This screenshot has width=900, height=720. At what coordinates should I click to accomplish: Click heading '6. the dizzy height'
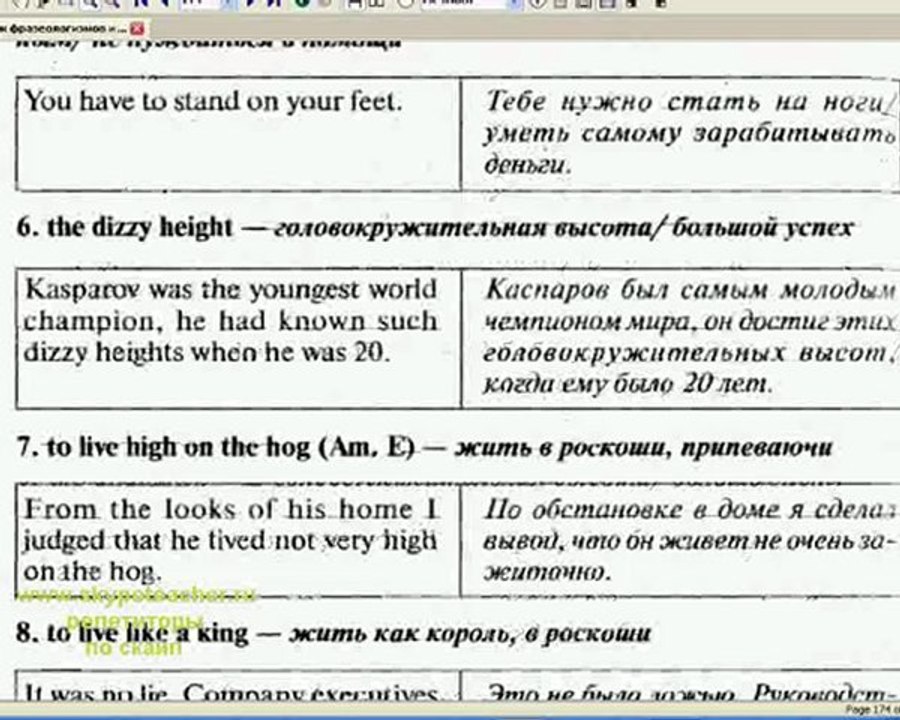click(125, 227)
